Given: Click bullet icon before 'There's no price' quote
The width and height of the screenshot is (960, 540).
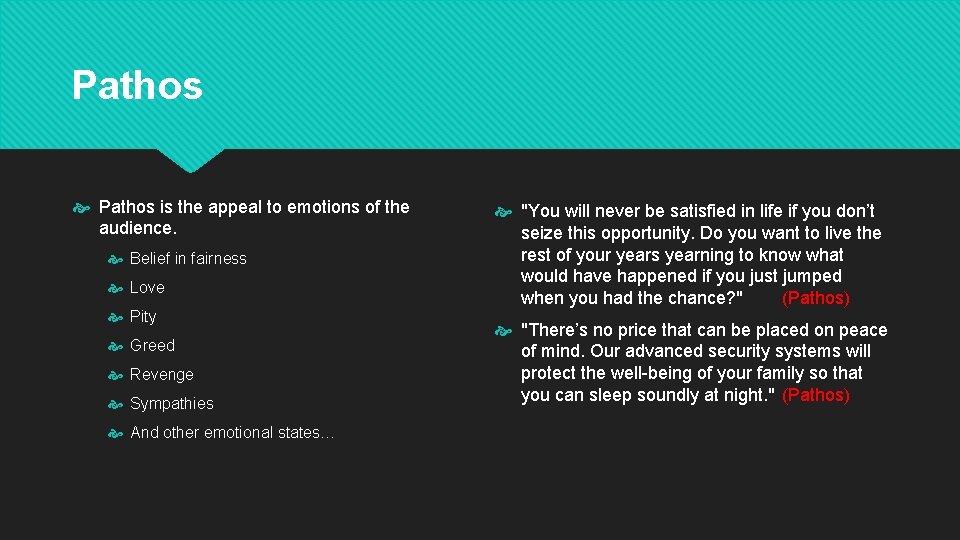Looking at the screenshot, I should (503, 331).
